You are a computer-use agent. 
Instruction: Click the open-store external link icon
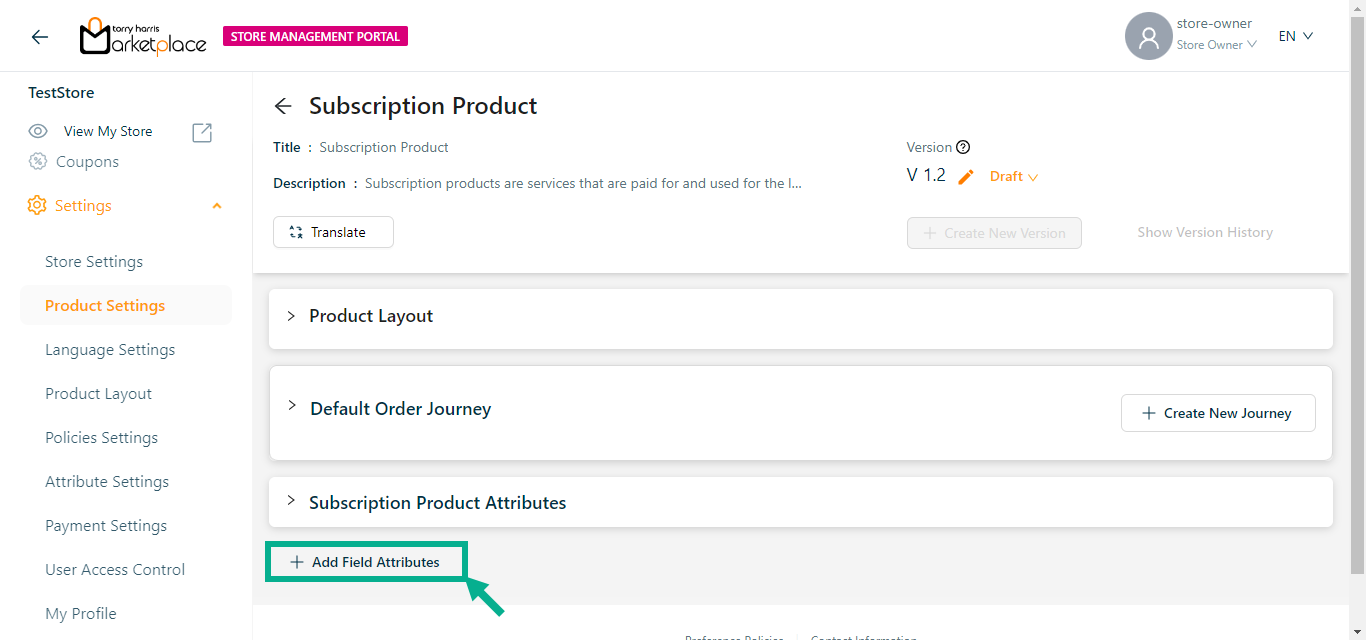(202, 132)
